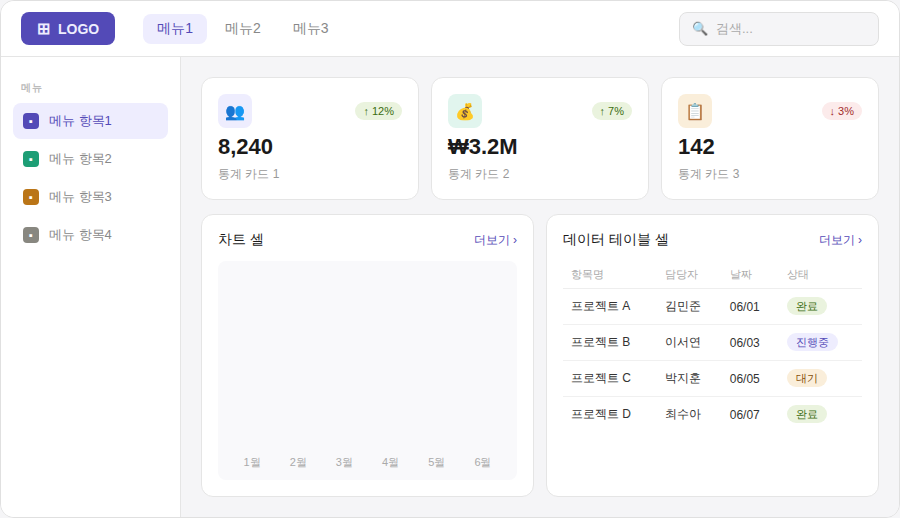Click assignee 최수아

(x=682, y=414)
